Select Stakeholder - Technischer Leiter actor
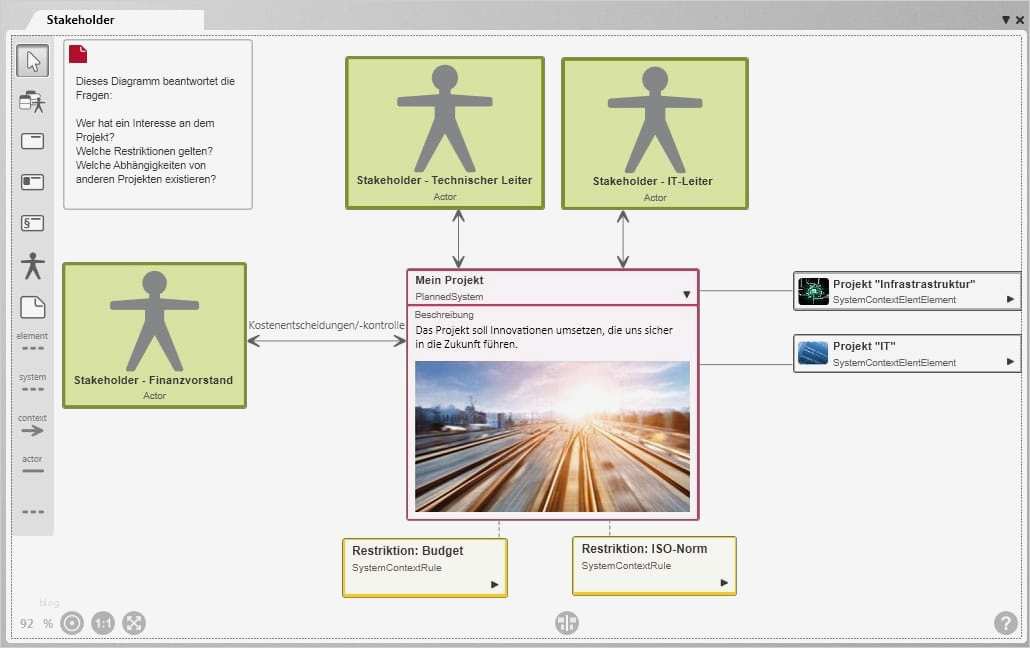 (x=445, y=133)
